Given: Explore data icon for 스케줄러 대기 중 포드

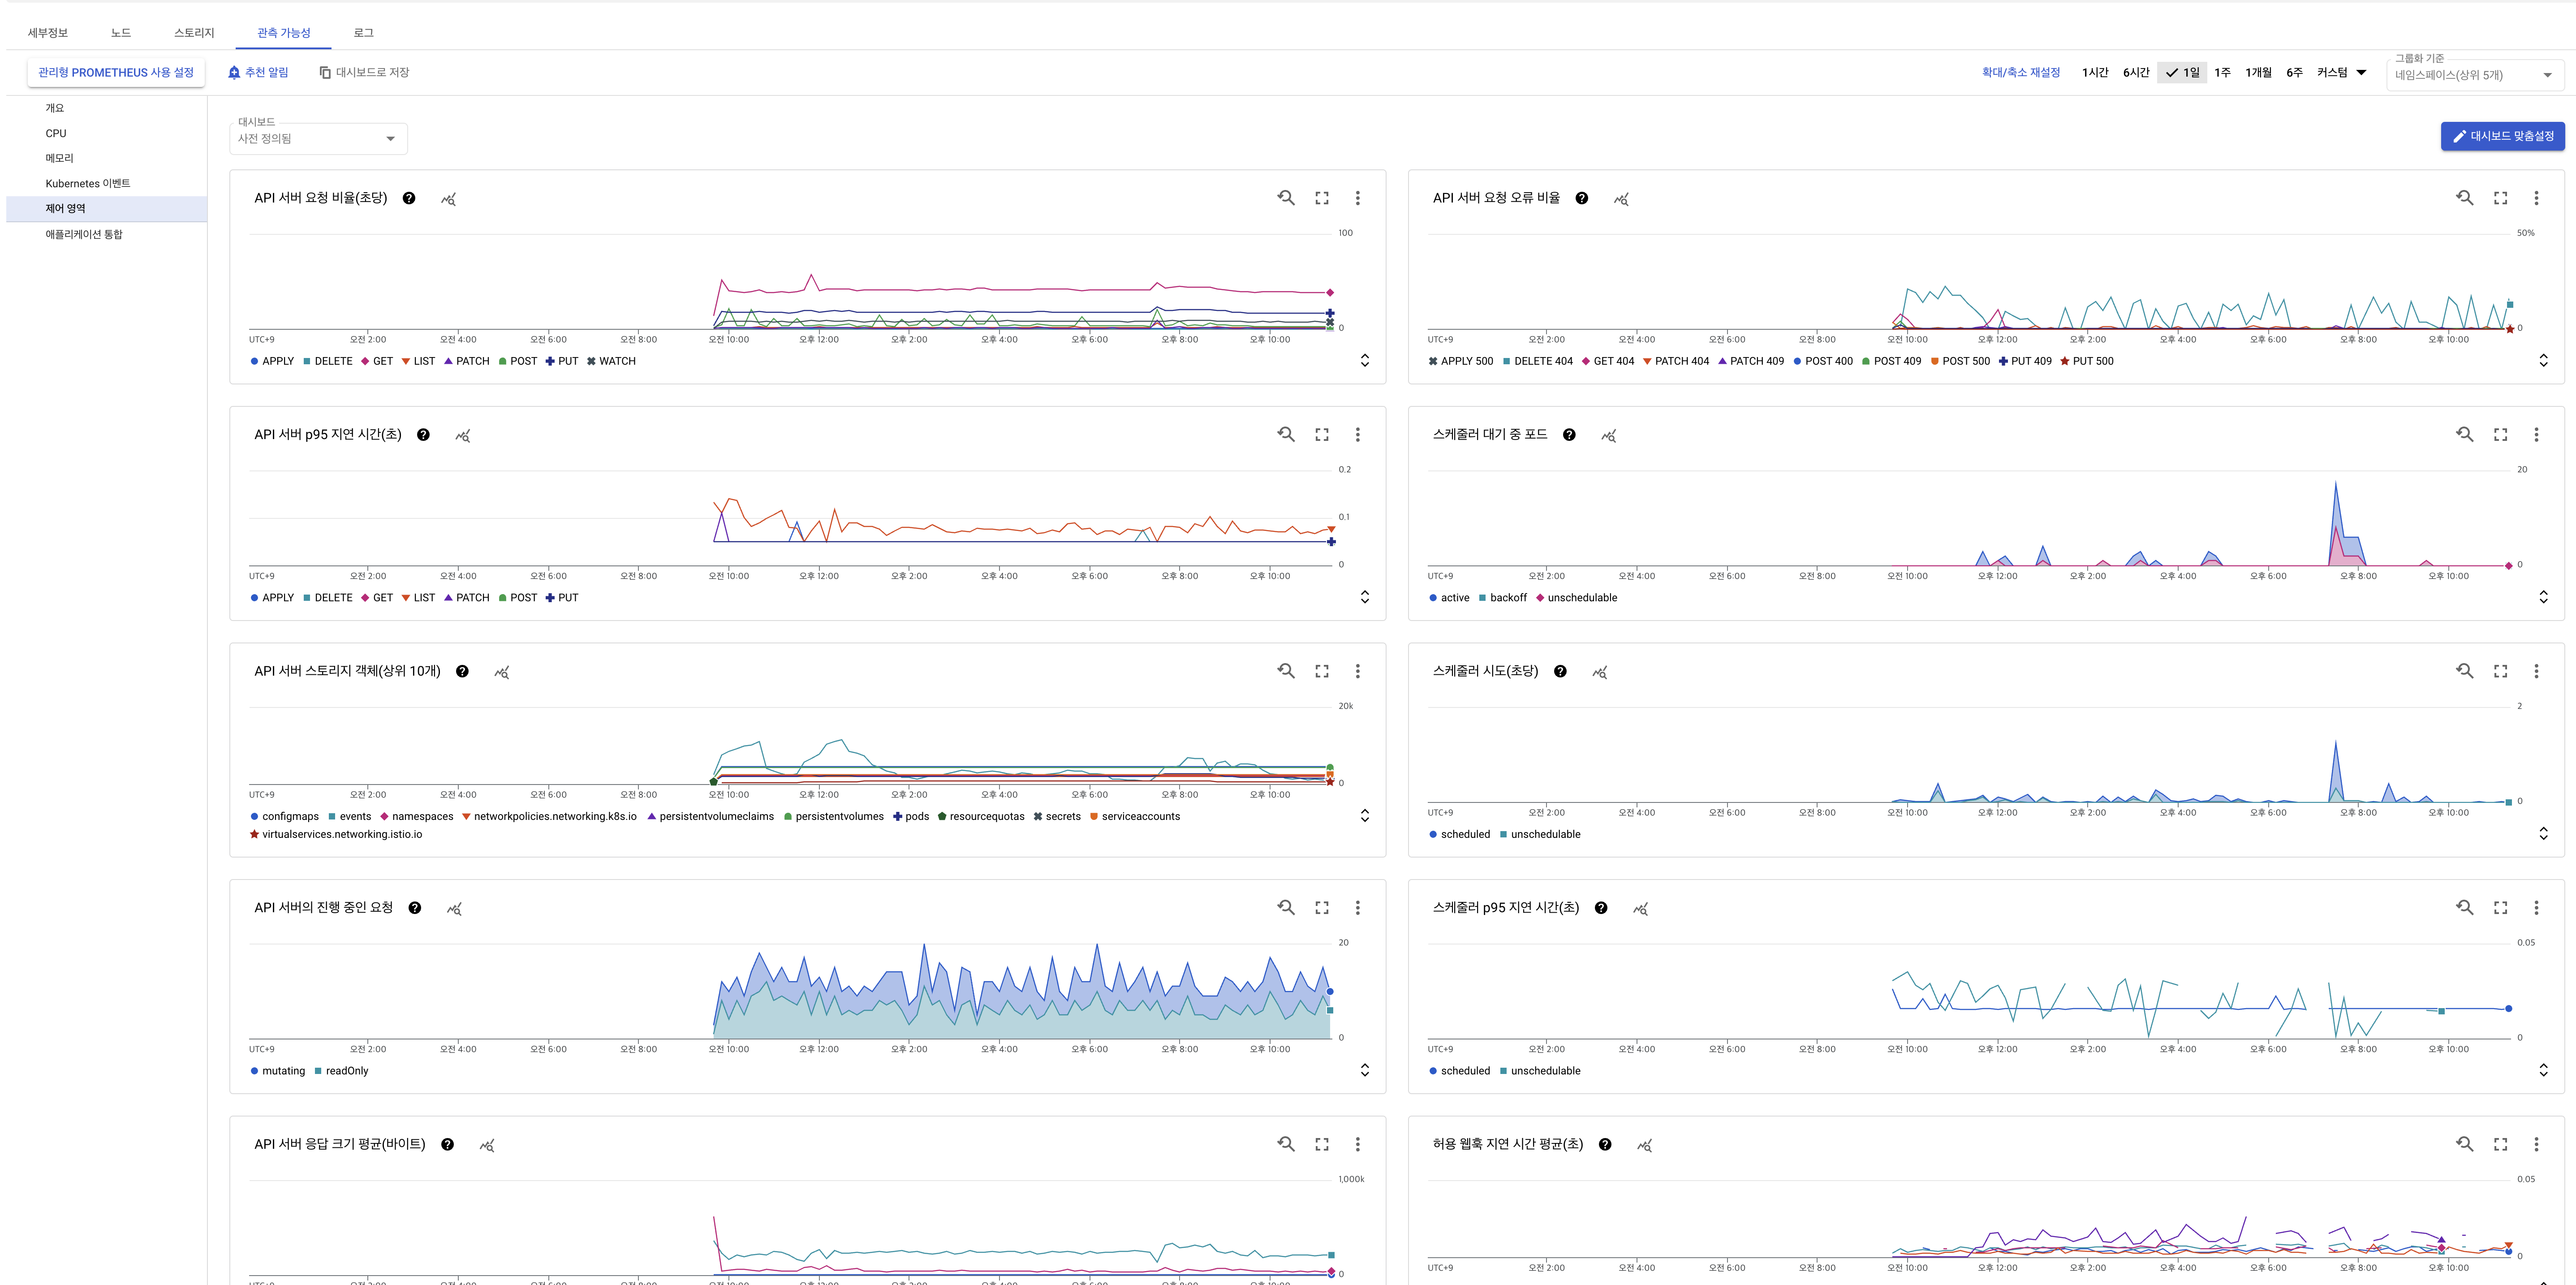Looking at the screenshot, I should pos(1609,435).
